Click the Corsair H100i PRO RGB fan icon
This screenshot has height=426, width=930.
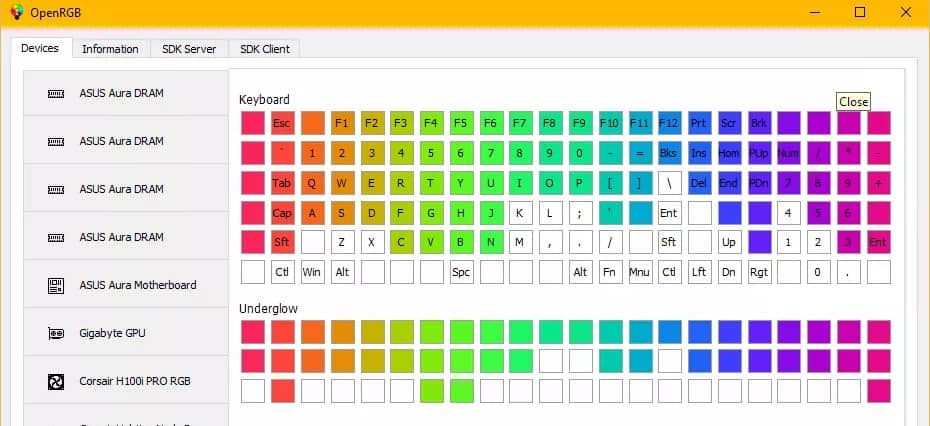[56, 381]
